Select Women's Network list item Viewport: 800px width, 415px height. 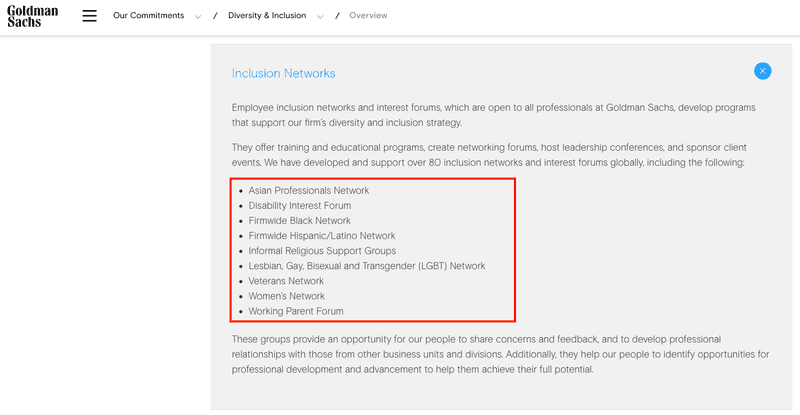pyautogui.click(x=286, y=296)
